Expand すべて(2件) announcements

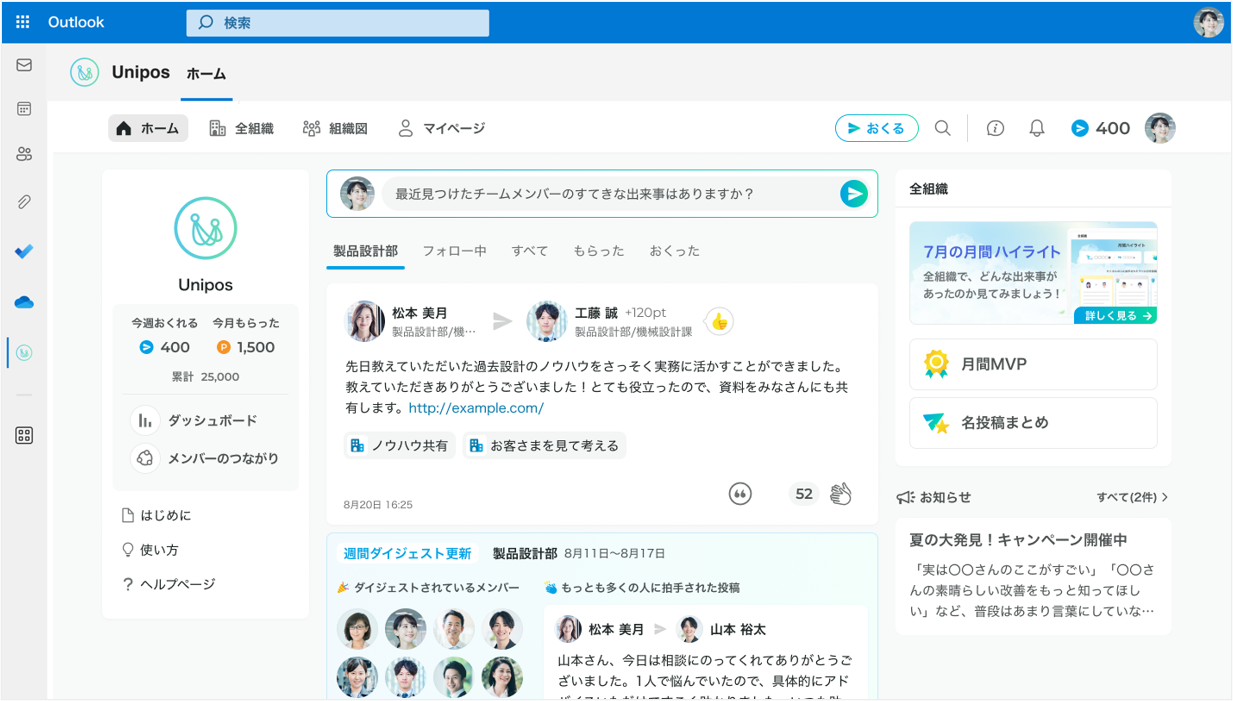click(x=1132, y=497)
